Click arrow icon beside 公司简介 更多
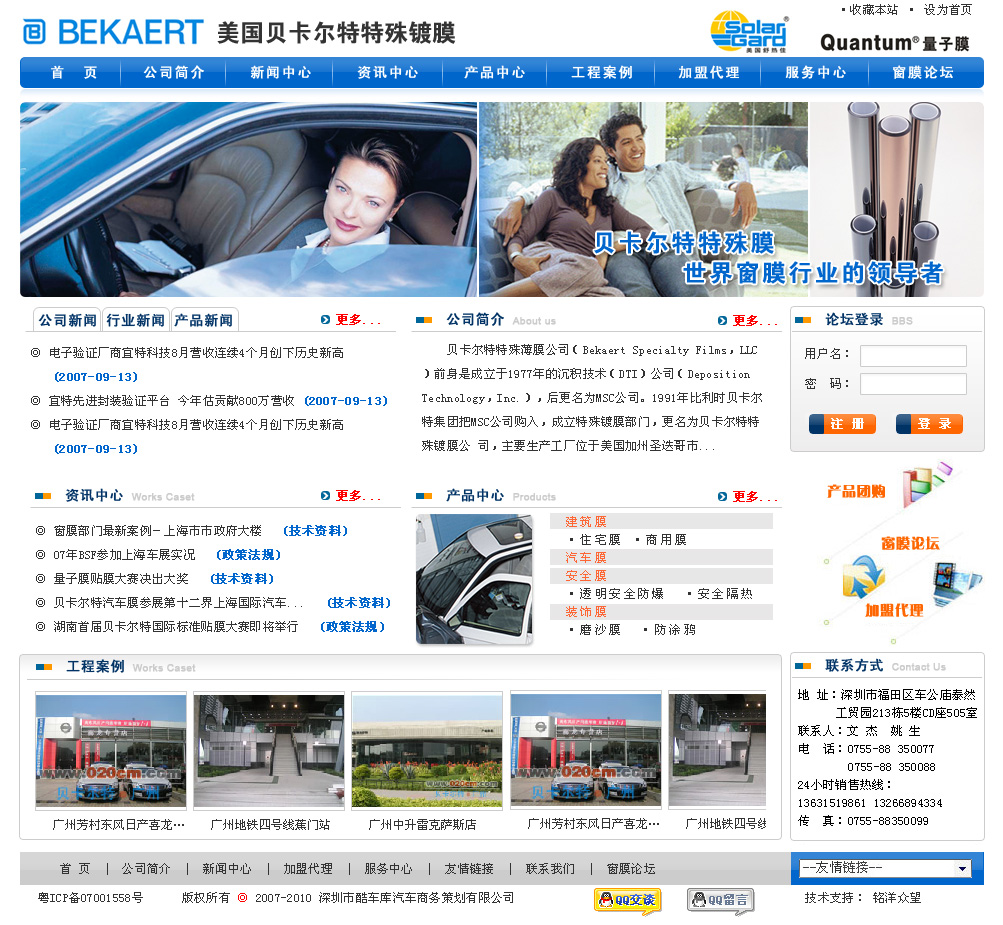1003x925 pixels. coord(722,320)
